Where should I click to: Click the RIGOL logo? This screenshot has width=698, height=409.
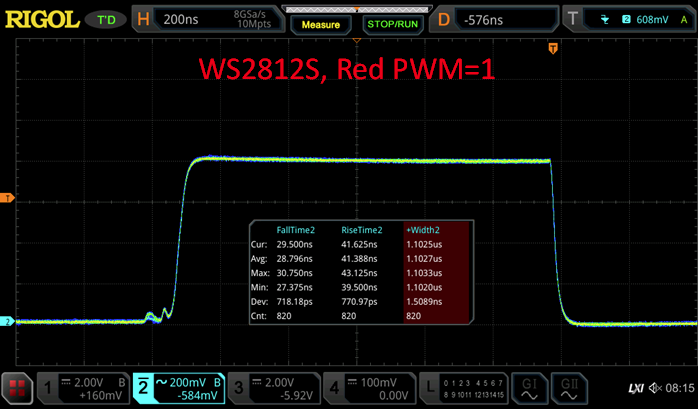click(42, 20)
